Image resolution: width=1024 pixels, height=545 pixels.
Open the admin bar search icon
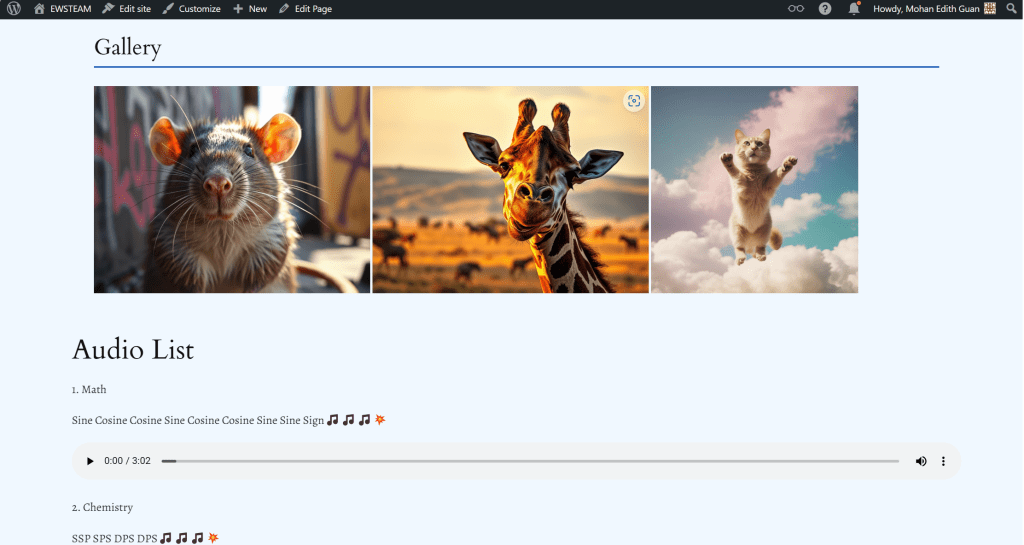pyautogui.click(x=1011, y=9)
